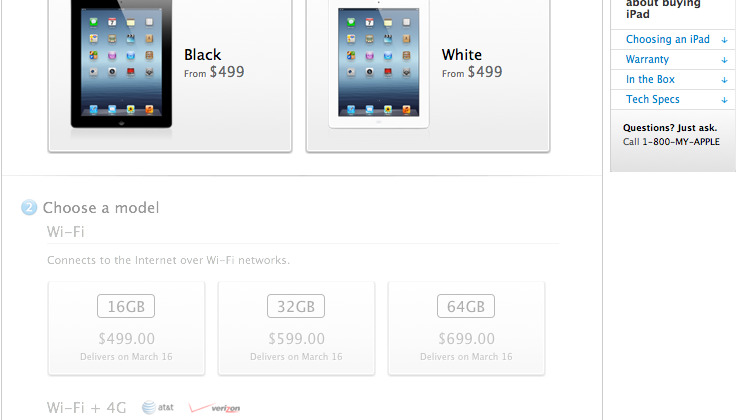Expand the In the Box section
753x420 pixels.
pyautogui.click(x=673, y=80)
